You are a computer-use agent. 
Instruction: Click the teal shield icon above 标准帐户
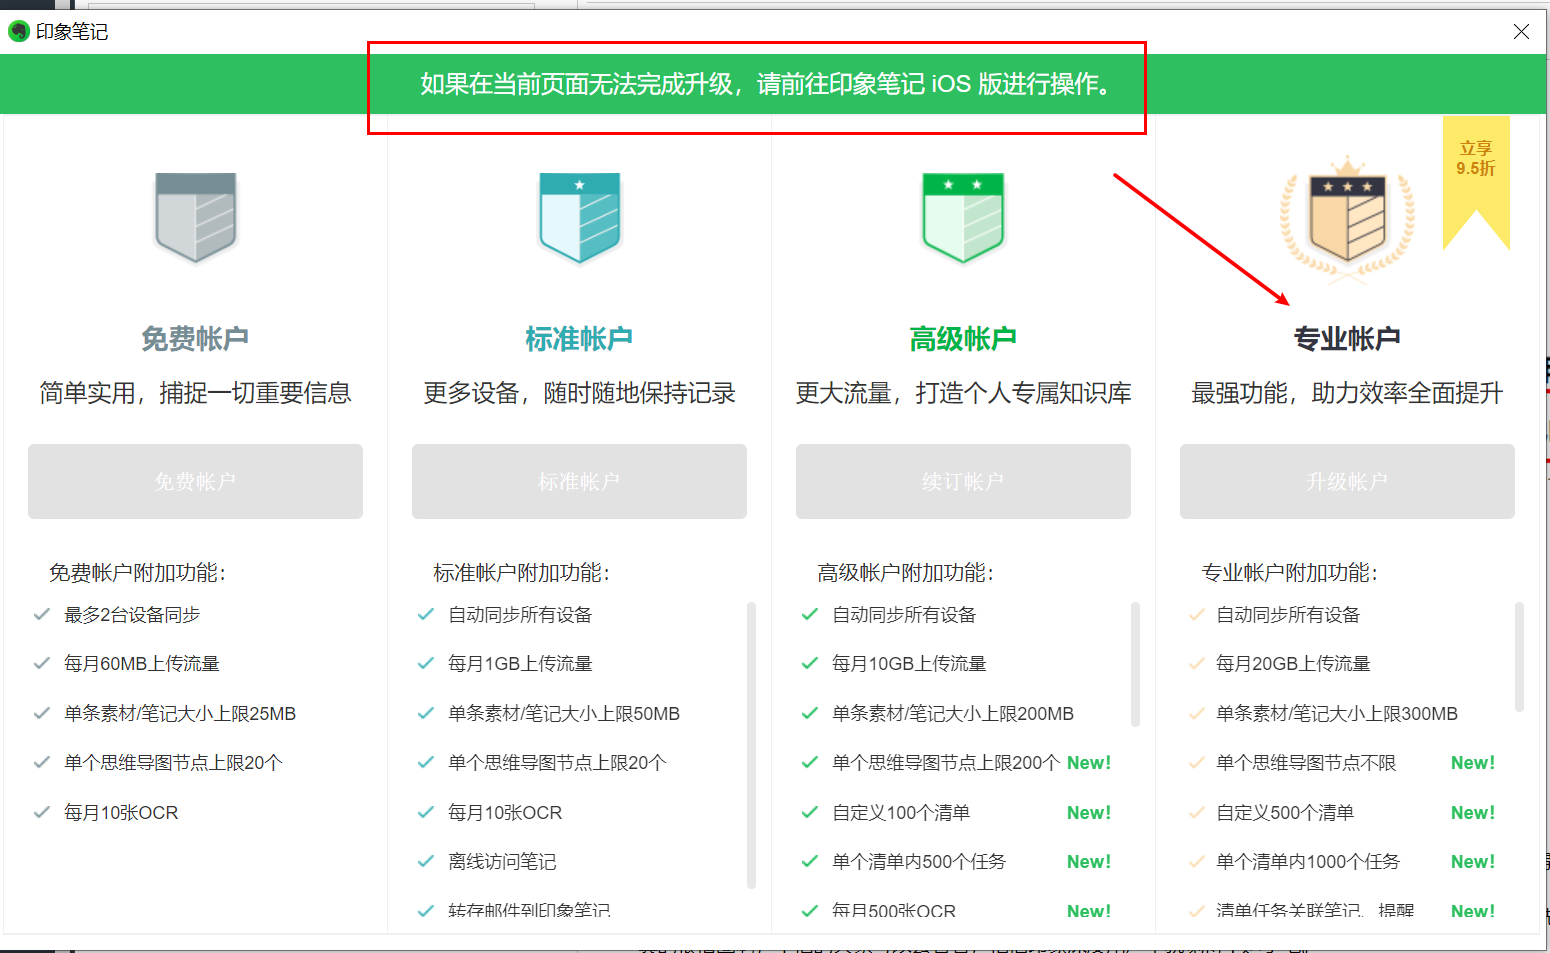pos(579,215)
